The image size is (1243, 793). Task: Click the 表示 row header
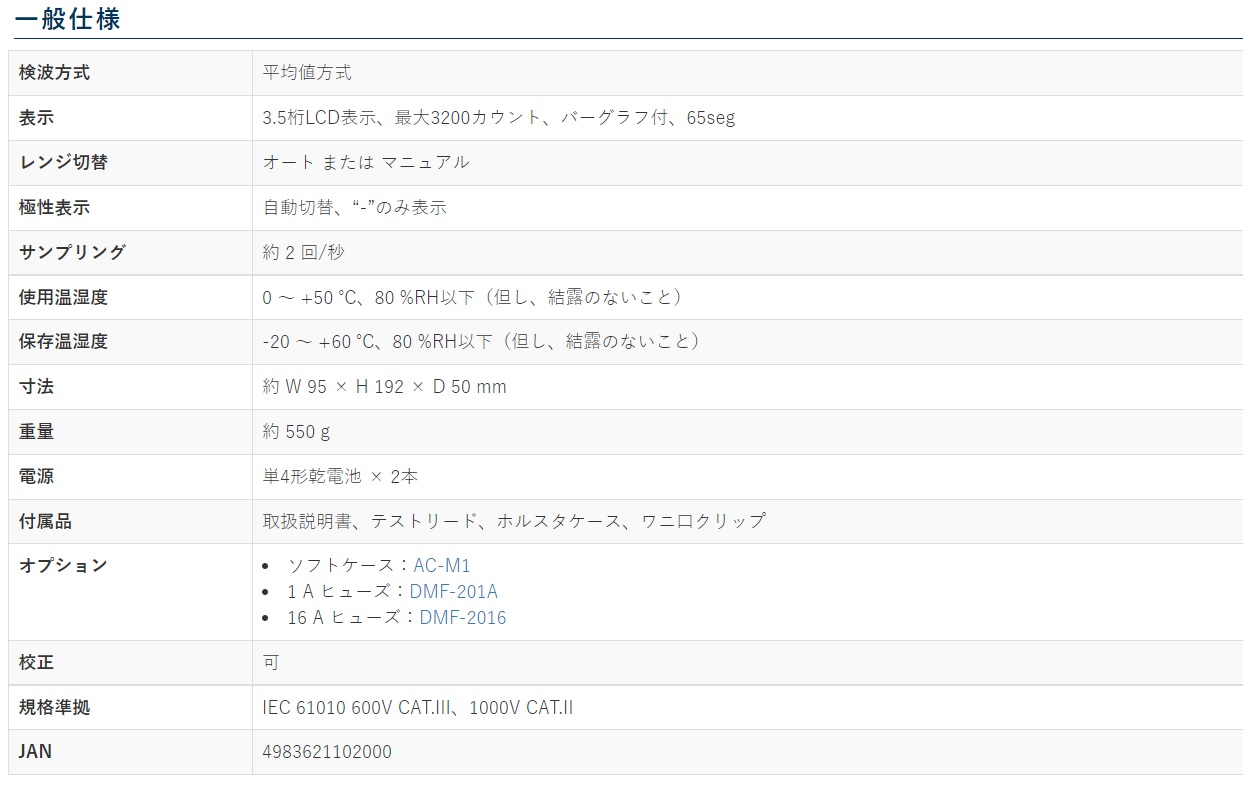coord(37,118)
